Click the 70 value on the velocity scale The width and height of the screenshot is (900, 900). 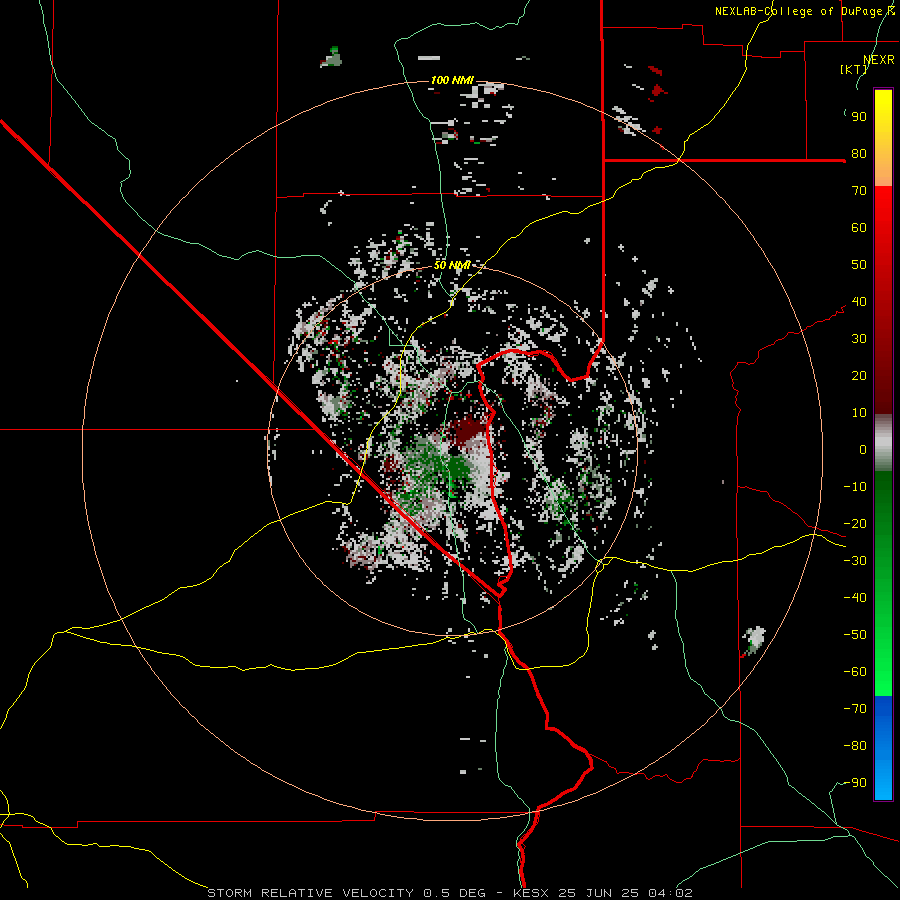pos(859,191)
